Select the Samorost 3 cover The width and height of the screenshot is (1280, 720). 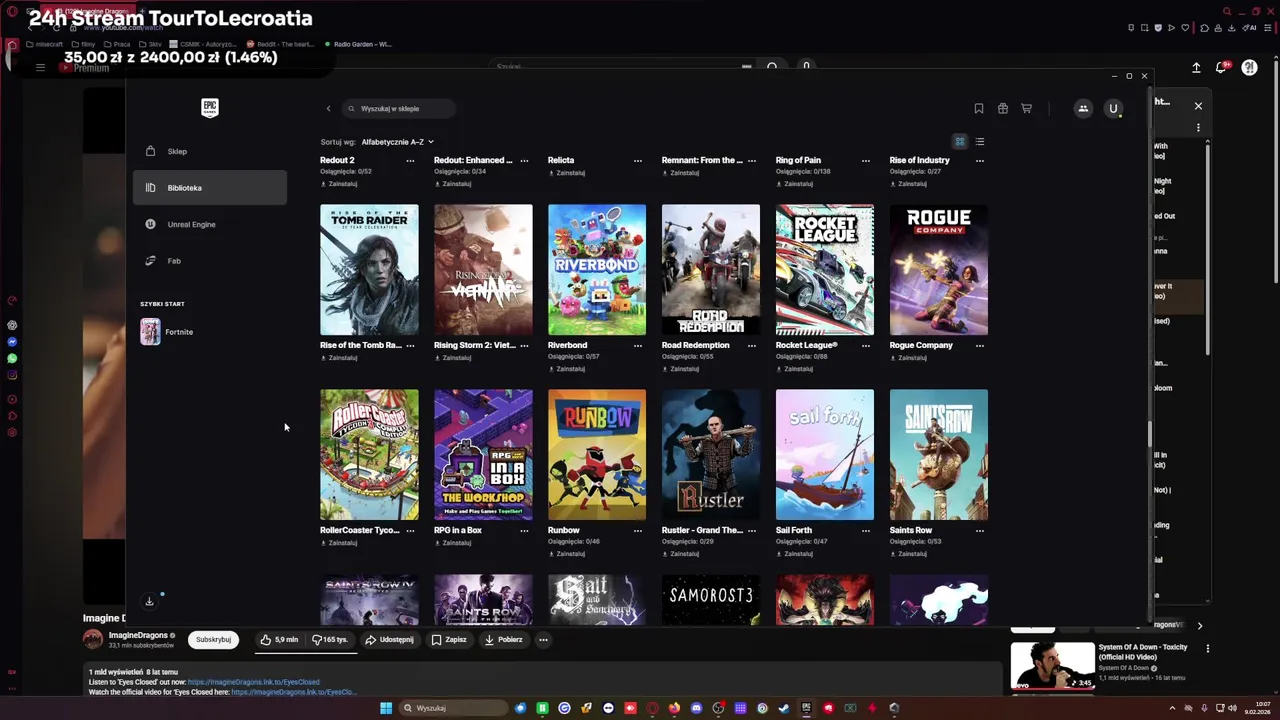point(711,600)
